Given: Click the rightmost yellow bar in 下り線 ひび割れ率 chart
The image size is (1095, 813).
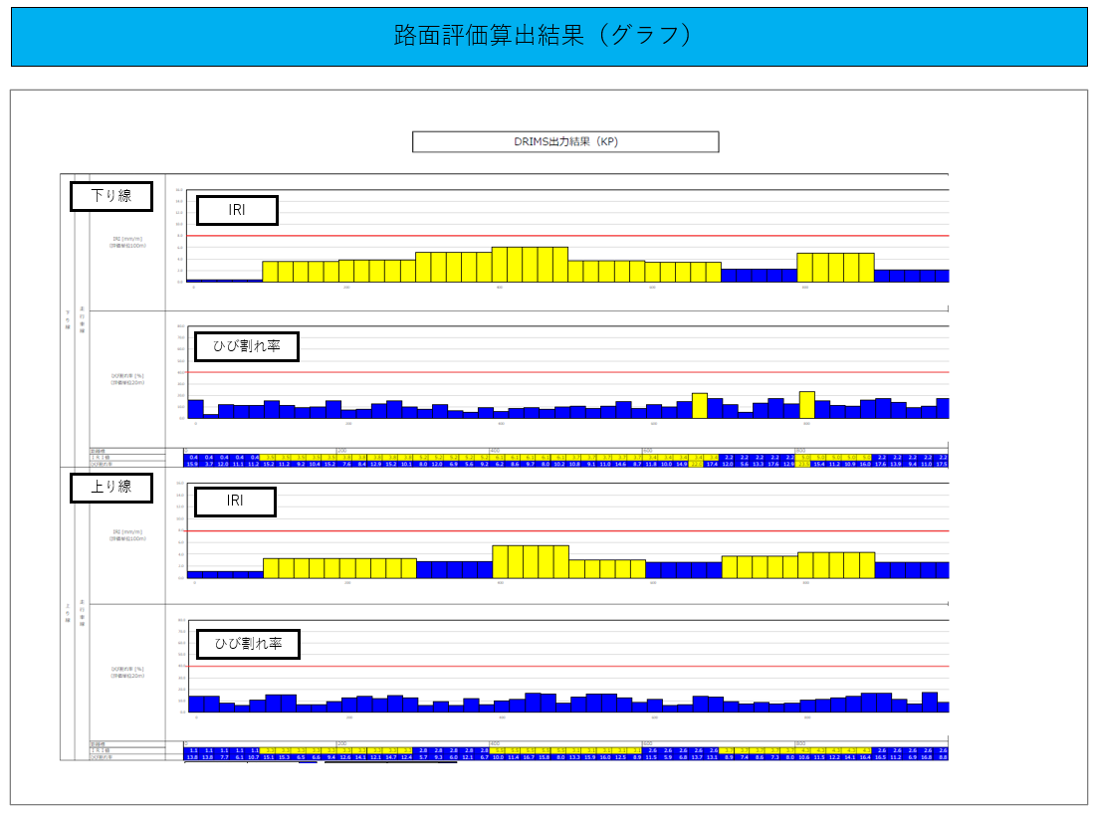Looking at the screenshot, I should click(807, 405).
